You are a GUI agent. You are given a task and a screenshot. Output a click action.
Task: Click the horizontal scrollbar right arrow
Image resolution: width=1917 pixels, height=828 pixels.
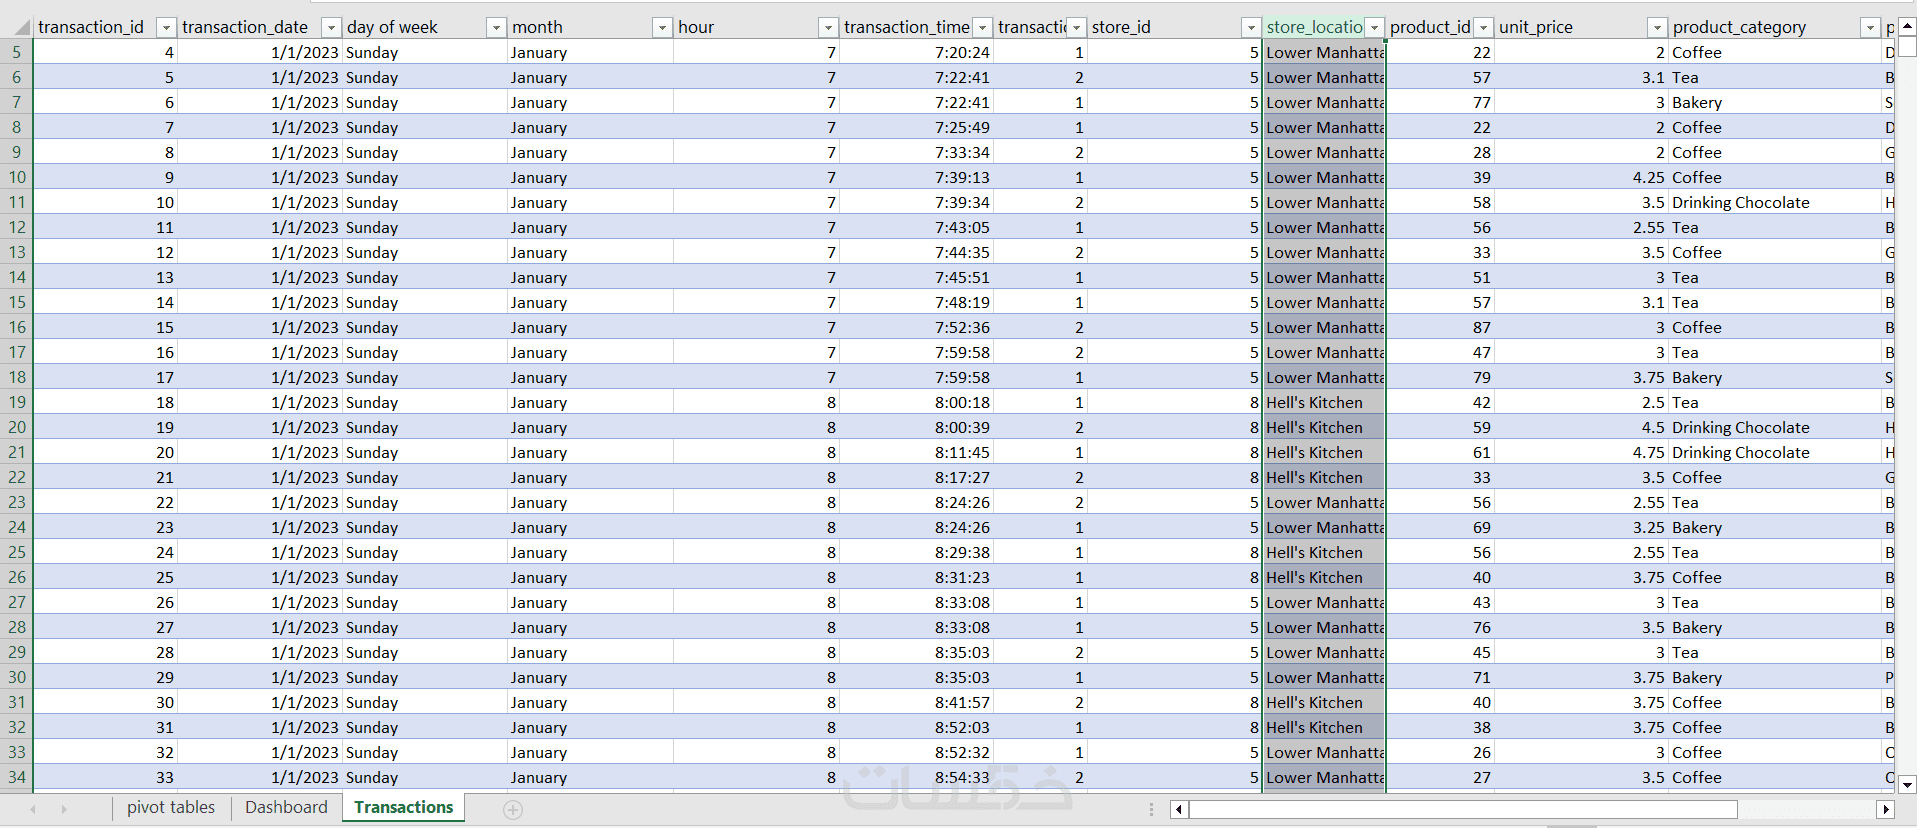coord(1886,809)
